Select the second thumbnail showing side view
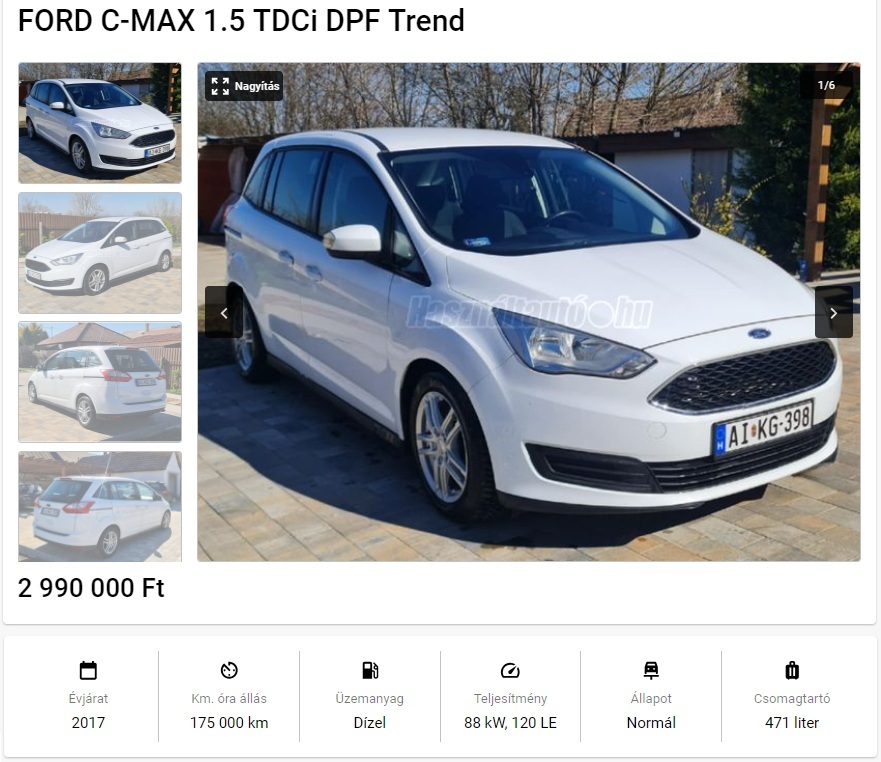The height and width of the screenshot is (762, 881). 100,253
